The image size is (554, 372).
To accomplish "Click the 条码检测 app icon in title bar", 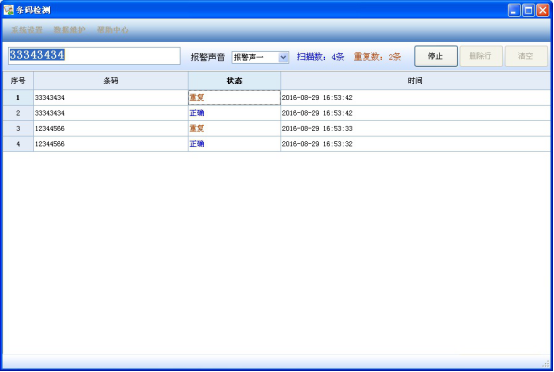I will click(x=8, y=10).
